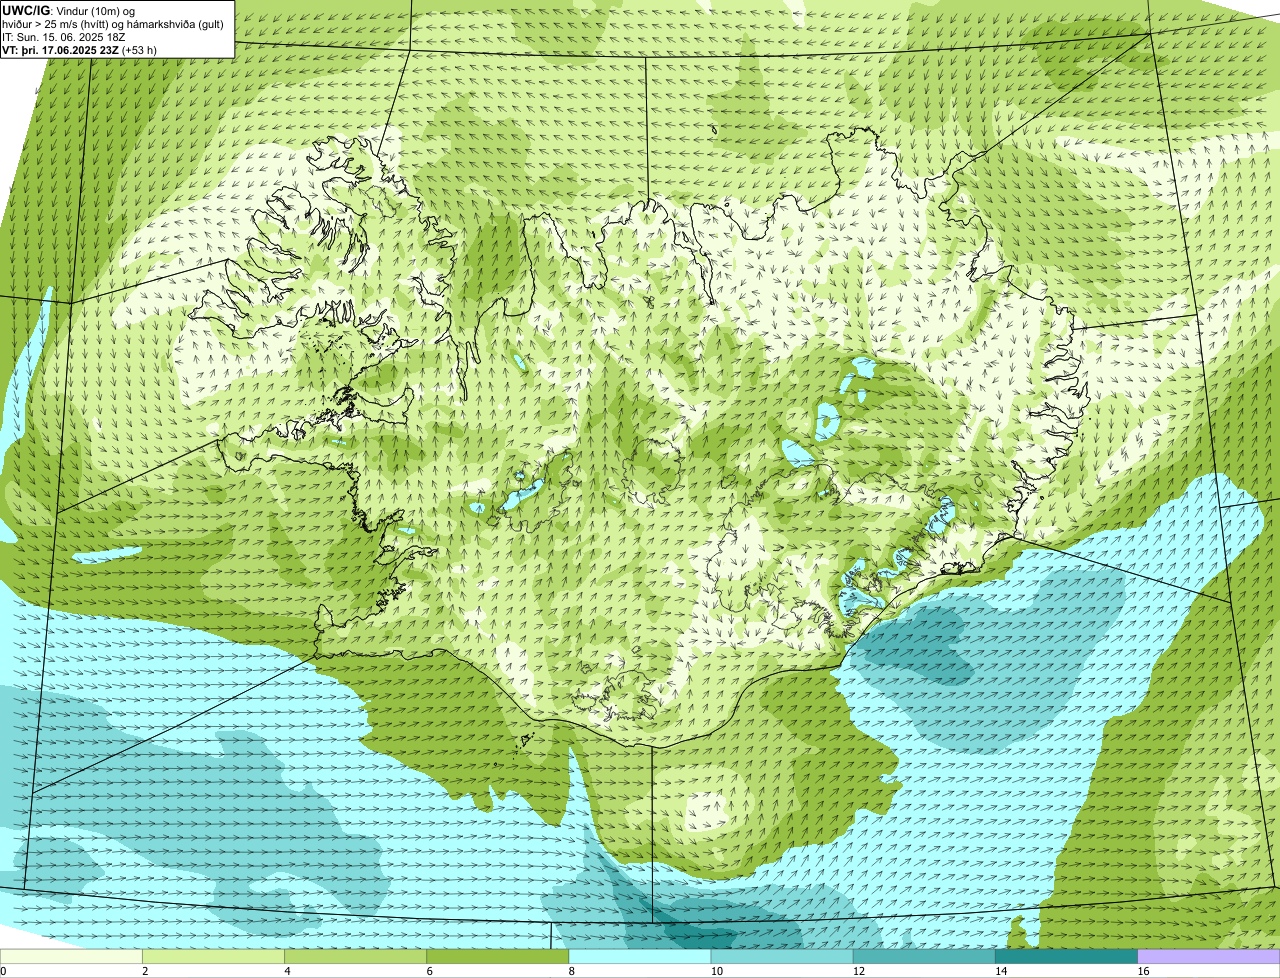Click the 2–4 m/s light yellow-green legend swatch
Viewport: 1280px width, 978px height.
[x=215, y=956]
